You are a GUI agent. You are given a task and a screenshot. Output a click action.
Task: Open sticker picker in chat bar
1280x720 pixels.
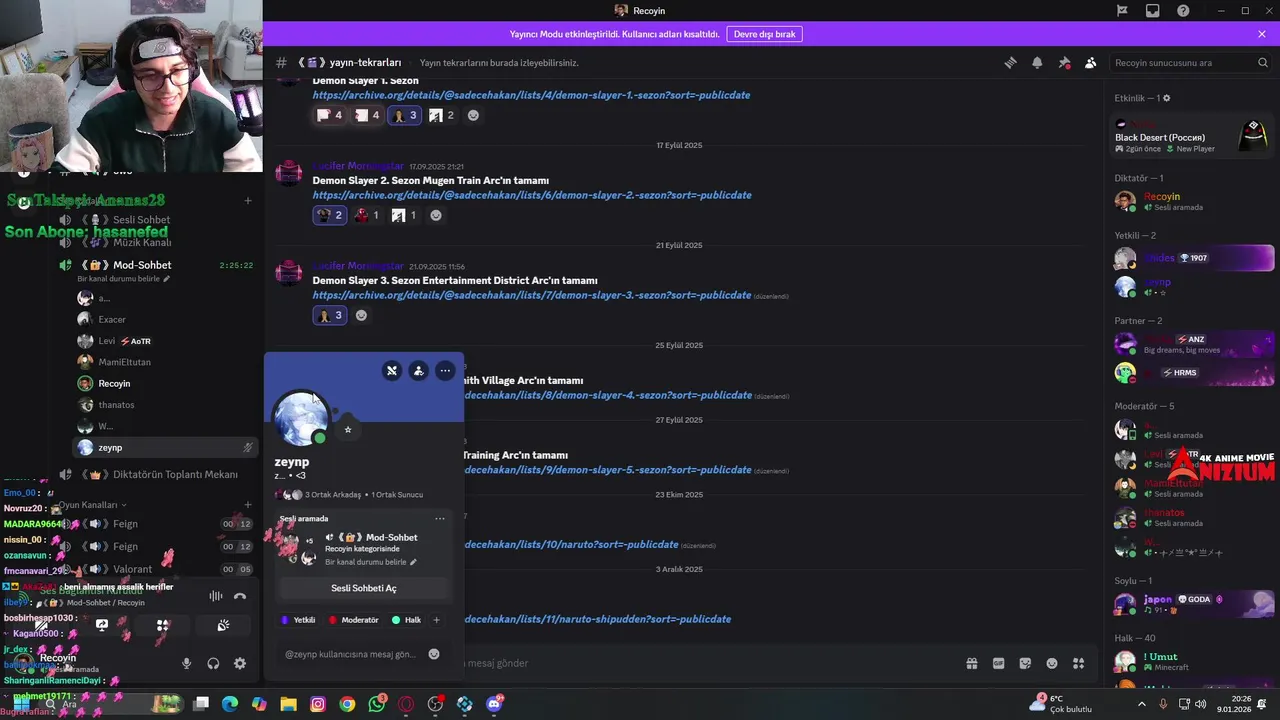tap(1025, 663)
